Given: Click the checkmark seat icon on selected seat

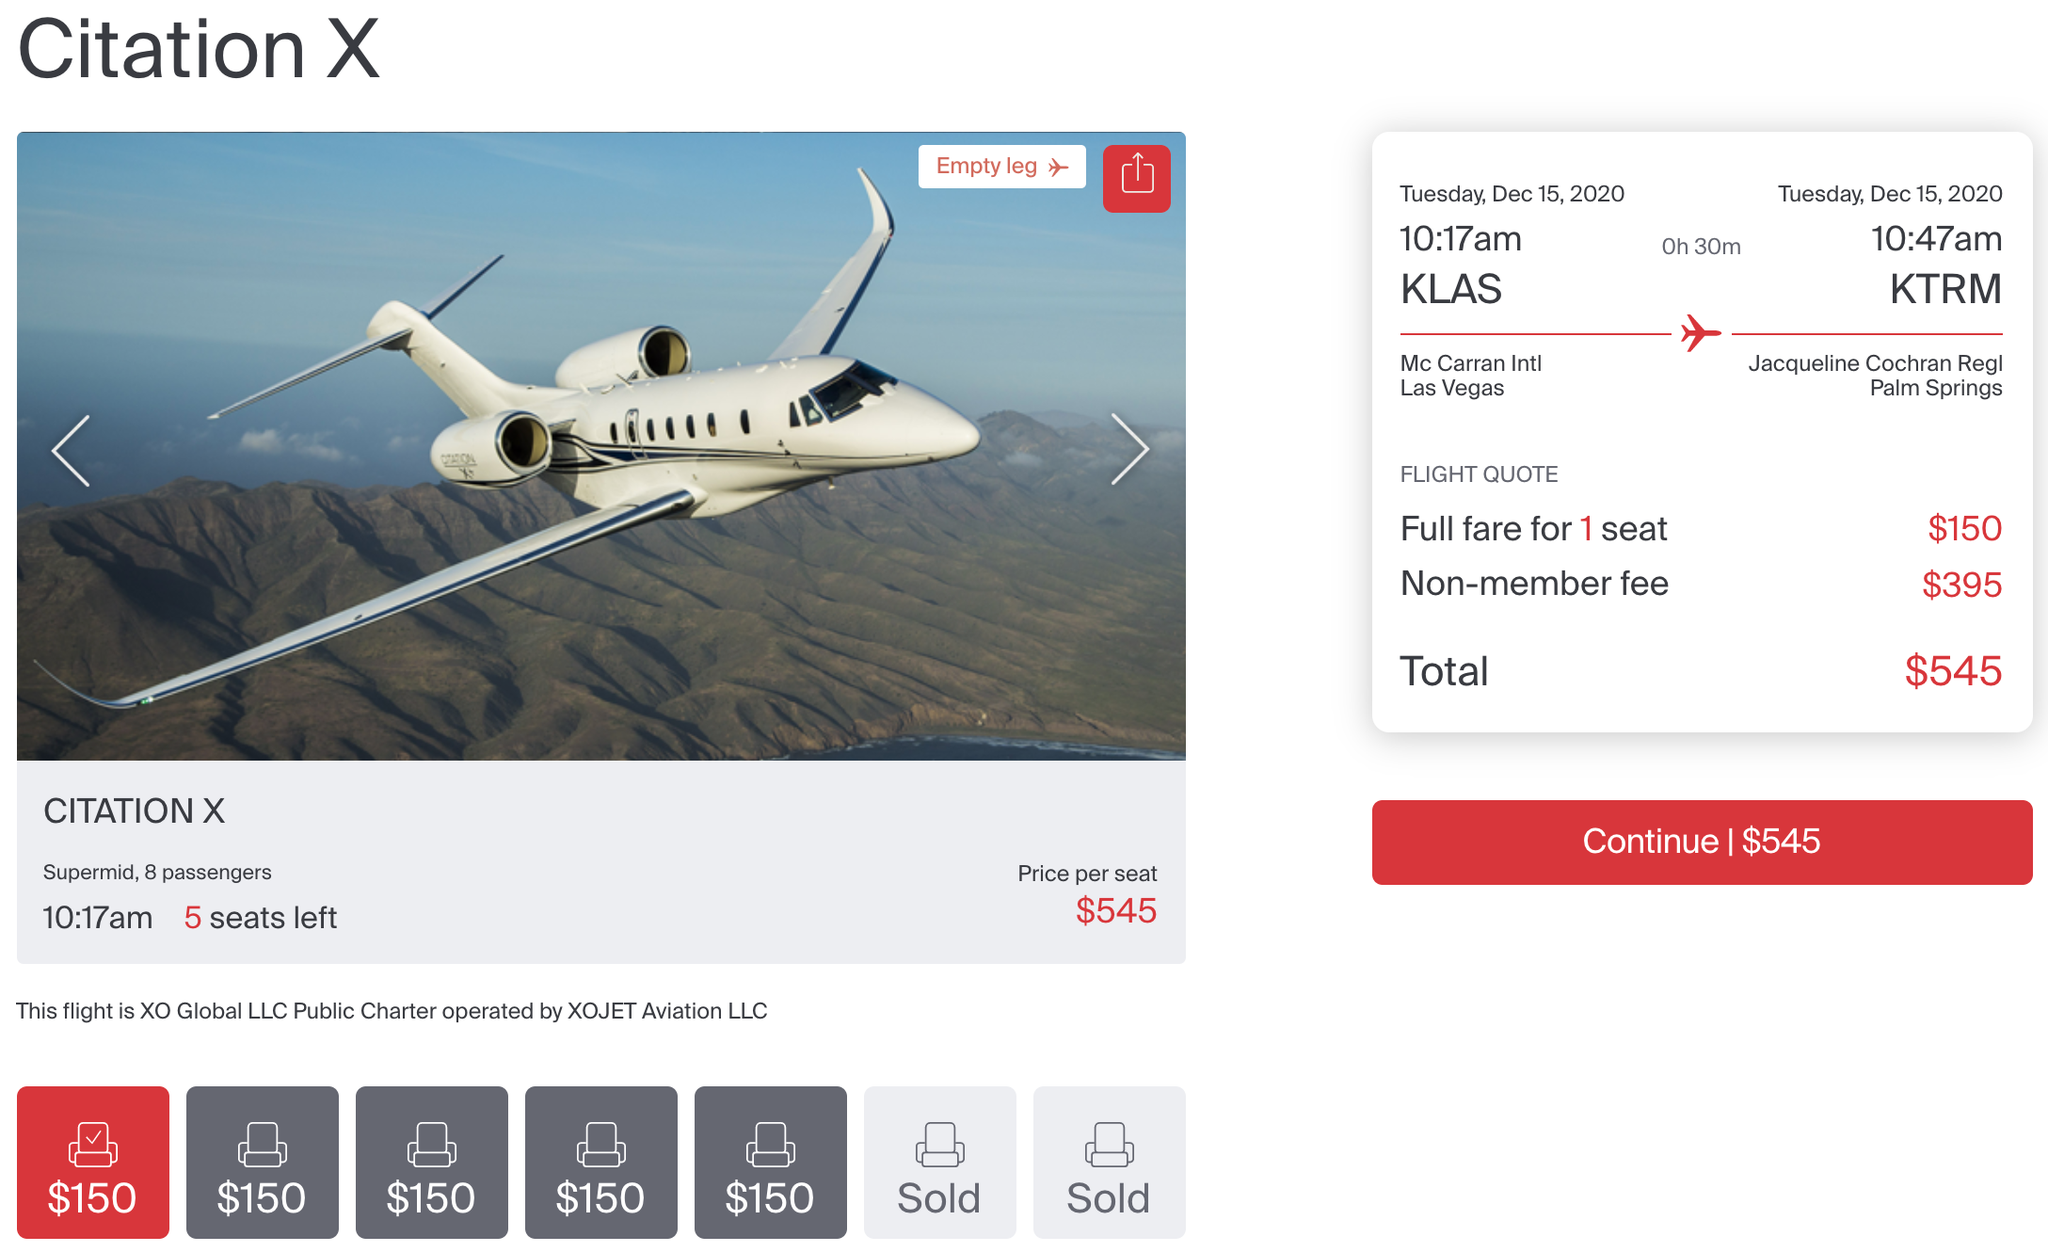Looking at the screenshot, I should 93,1142.
